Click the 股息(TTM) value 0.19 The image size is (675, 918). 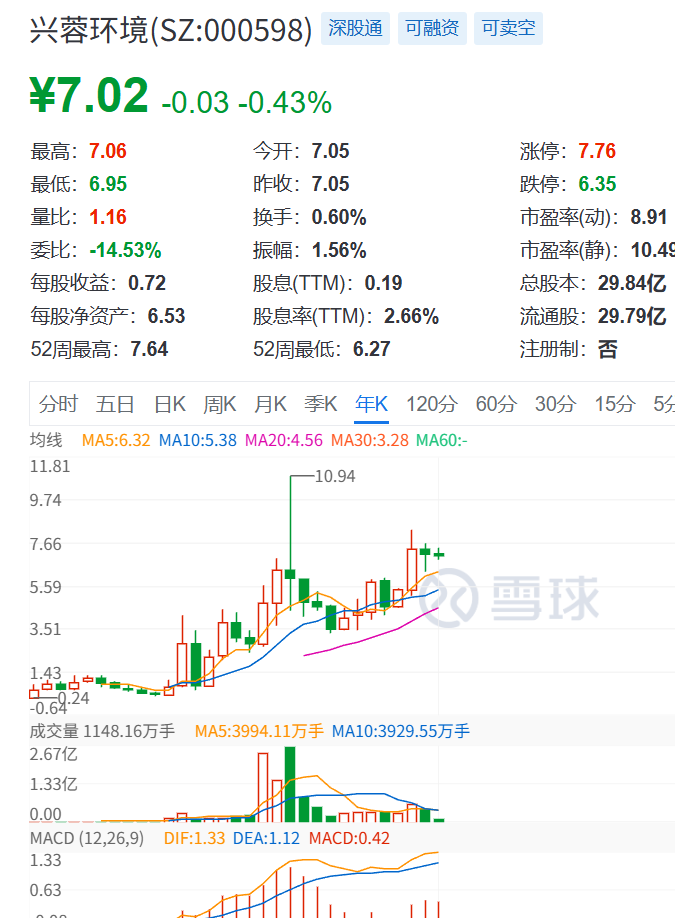tap(383, 283)
